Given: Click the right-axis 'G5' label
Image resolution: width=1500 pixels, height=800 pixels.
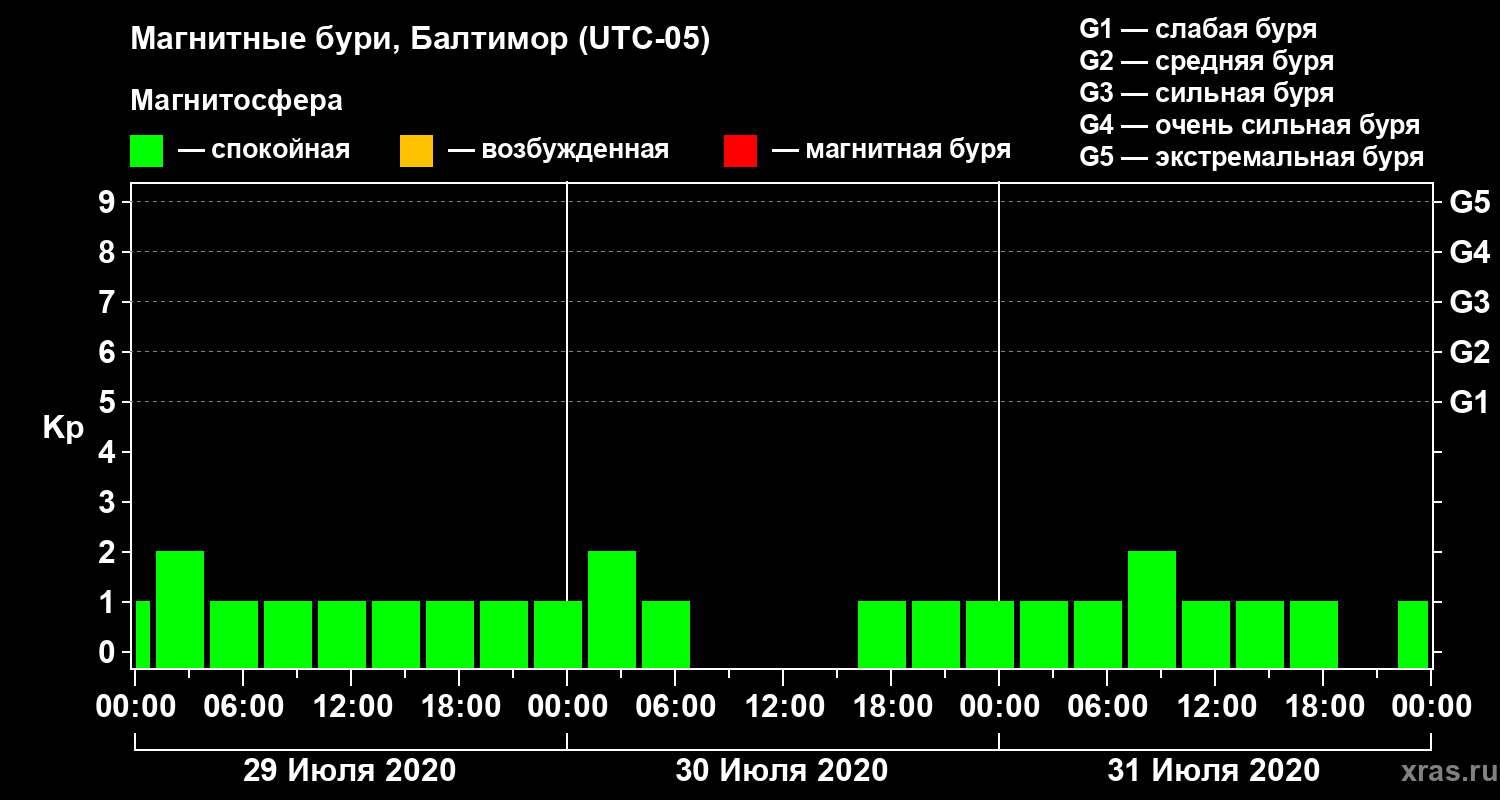Looking at the screenshot, I should point(1469,202).
